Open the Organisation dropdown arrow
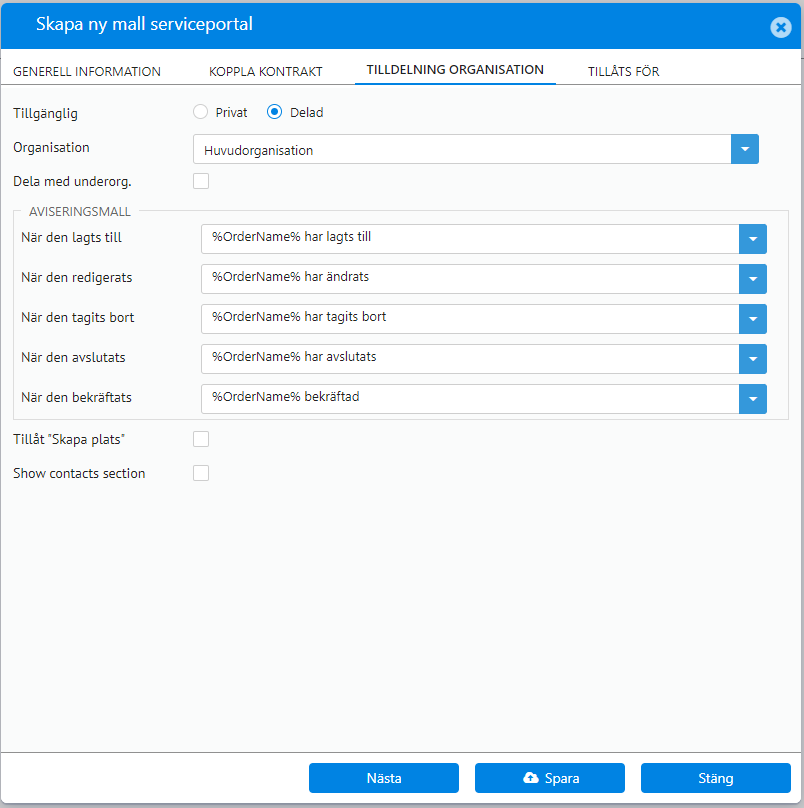This screenshot has height=808, width=804. pos(745,149)
